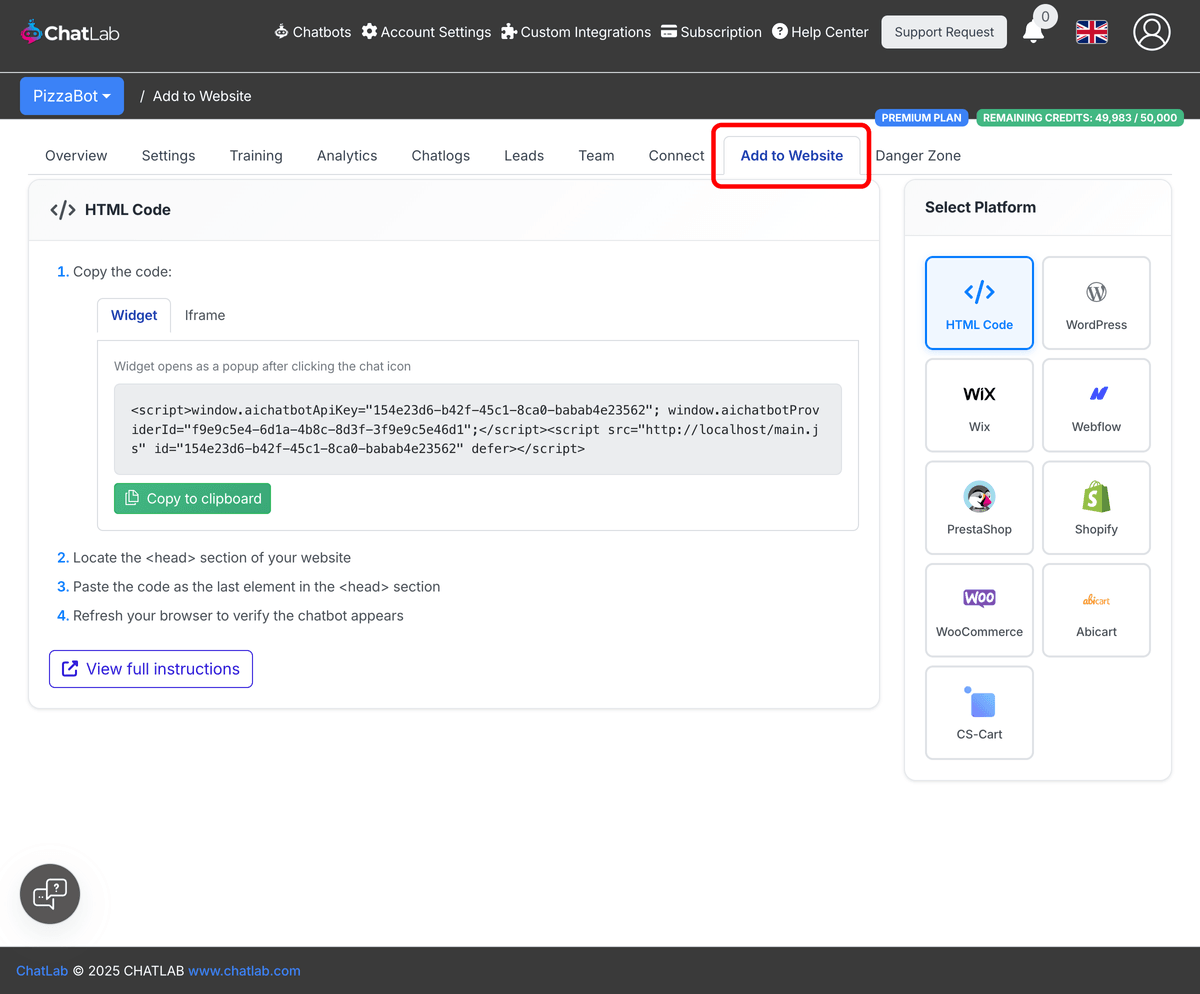Open View full instructions
This screenshot has width=1200, height=994.
pyautogui.click(x=150, y=668)
